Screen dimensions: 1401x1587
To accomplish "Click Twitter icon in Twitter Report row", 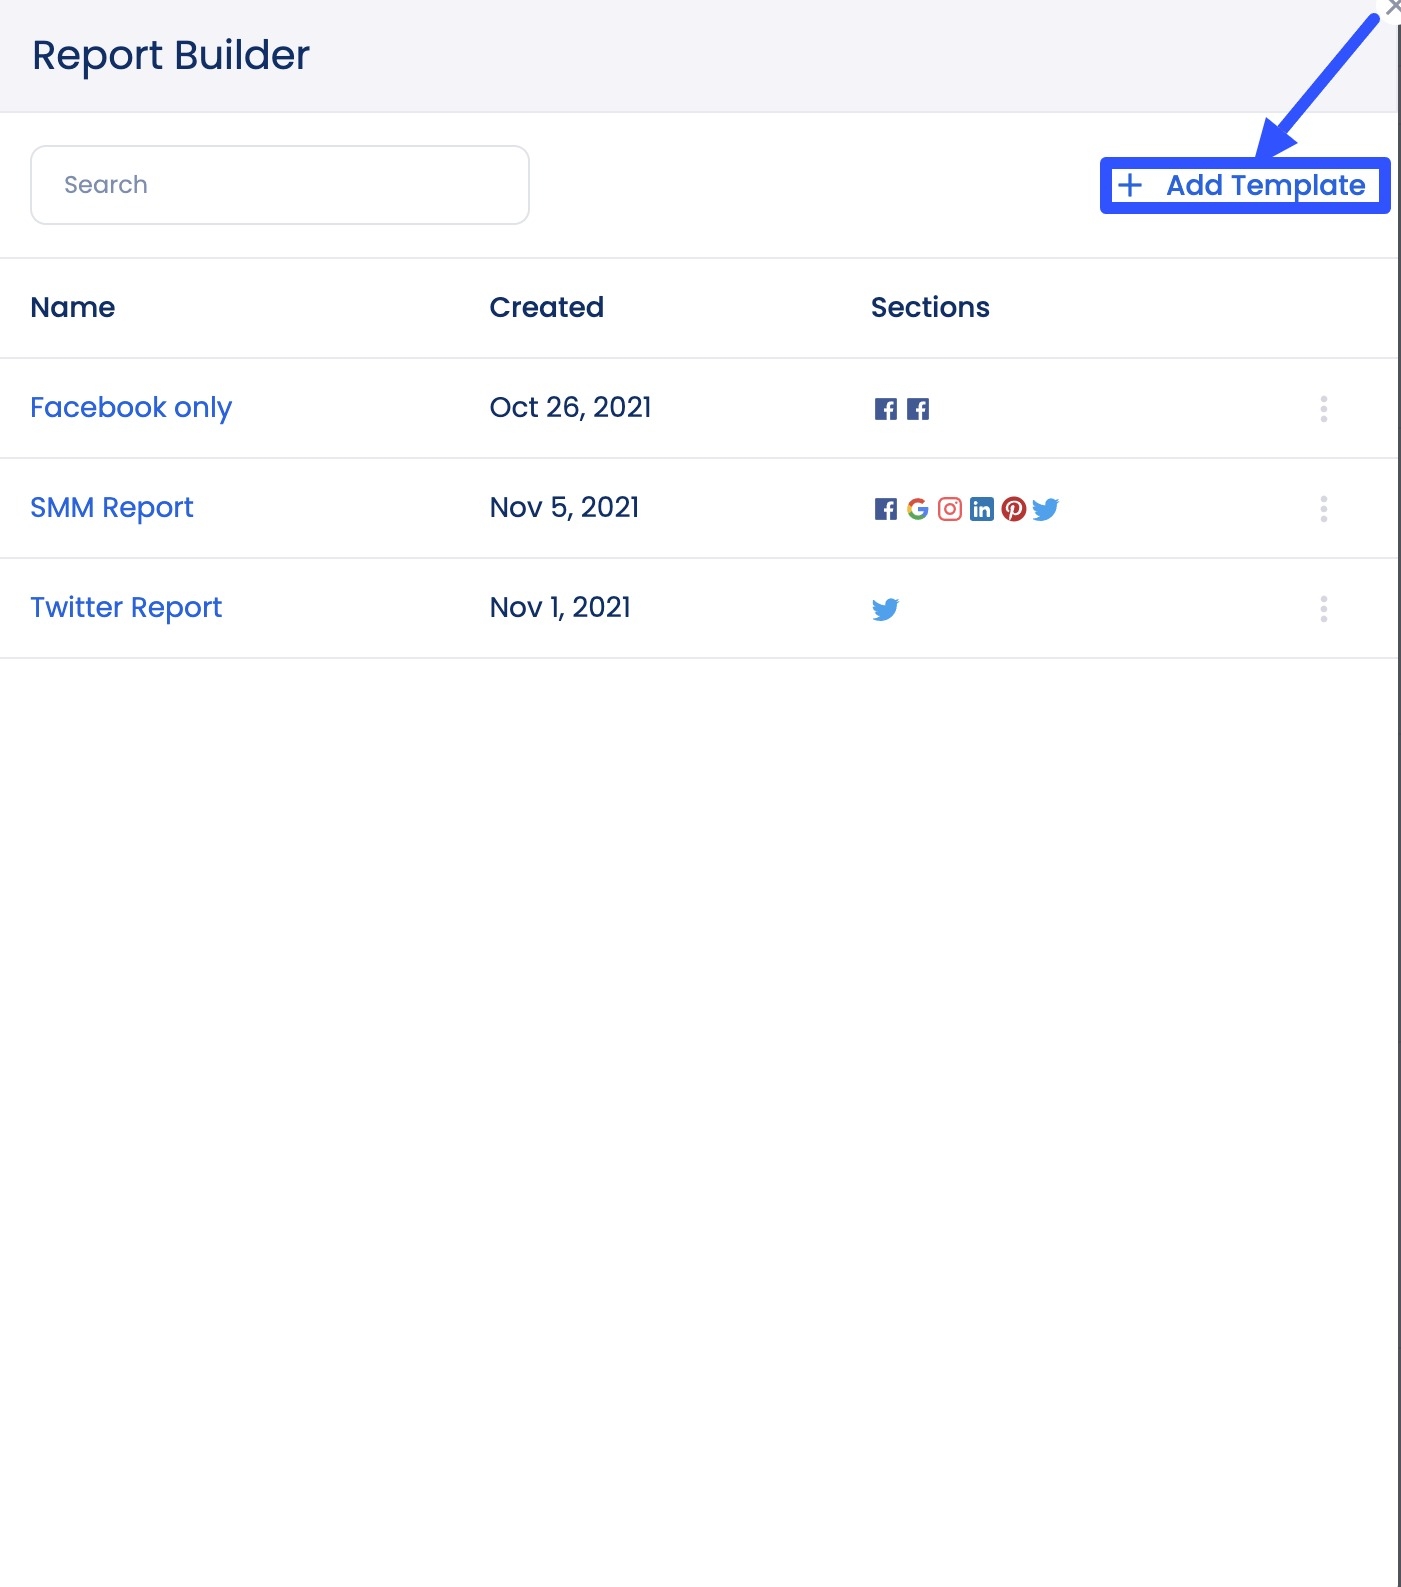I will point(886,609).
